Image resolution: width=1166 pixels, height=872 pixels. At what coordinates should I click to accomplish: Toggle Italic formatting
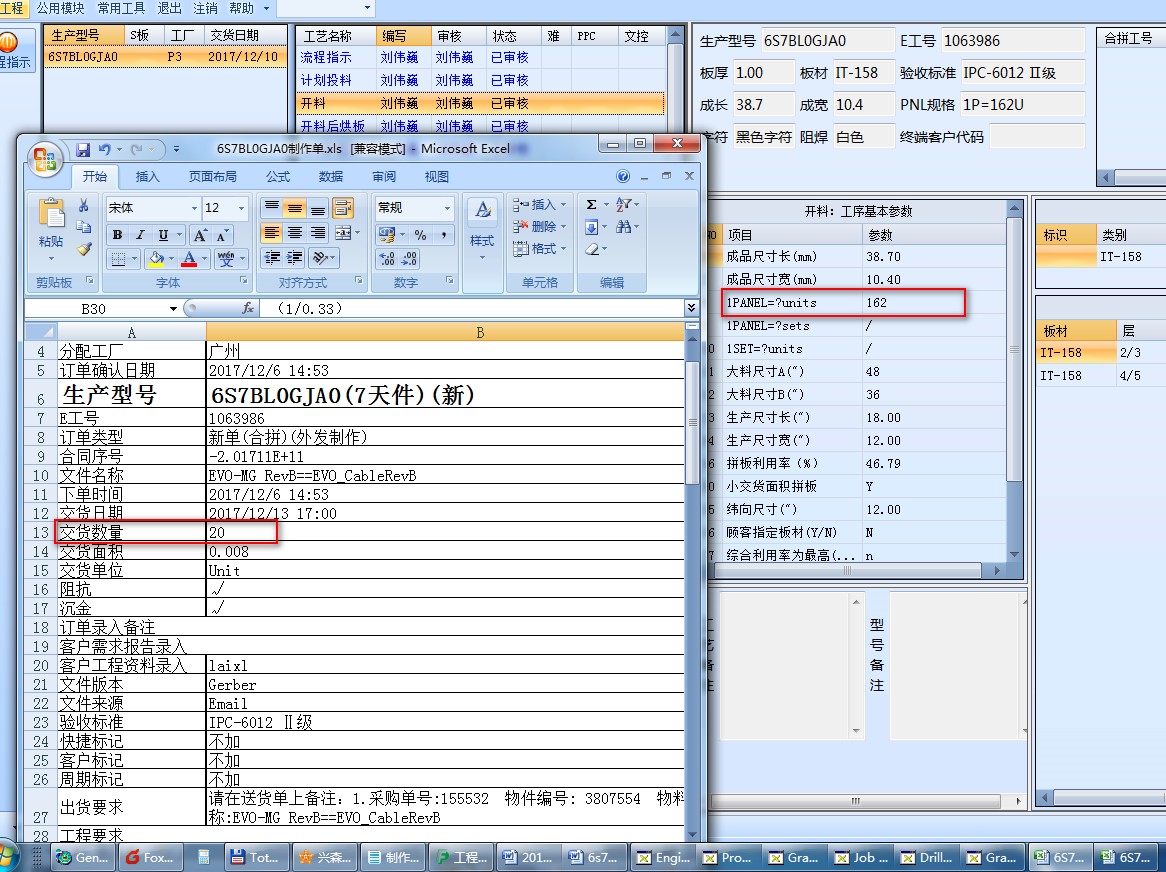[140, 235]
